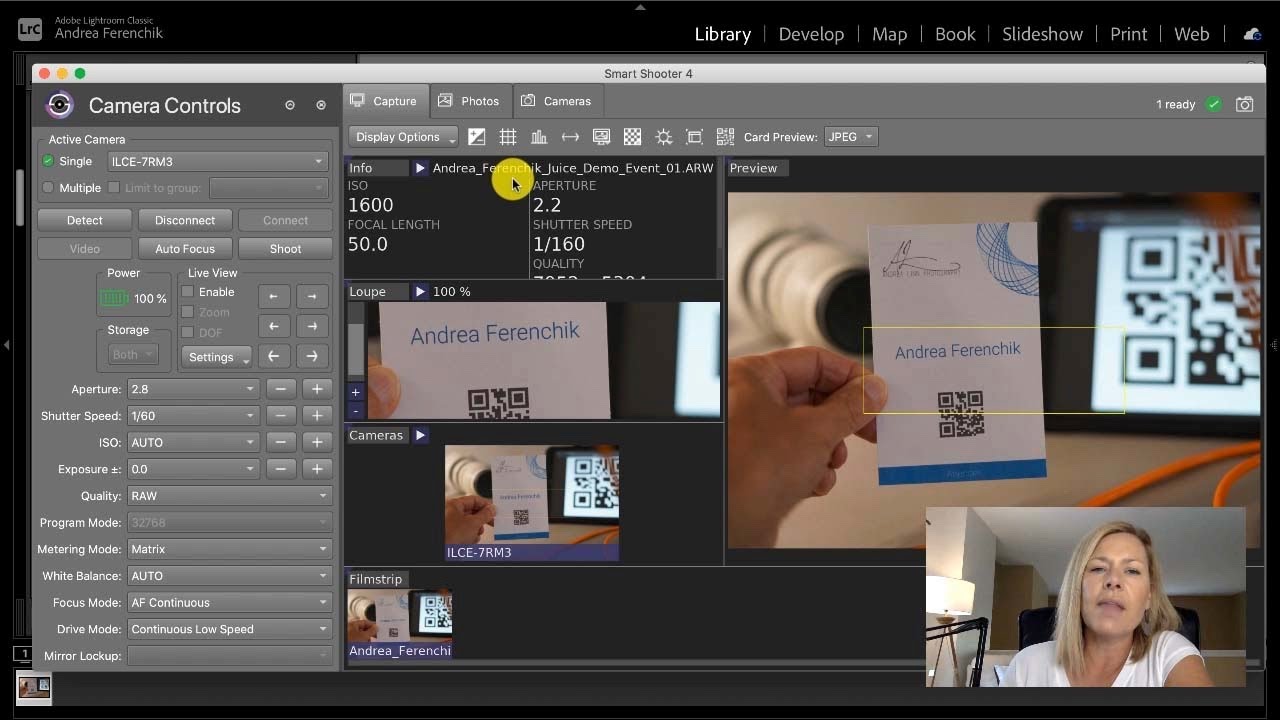
Task: Open the Card Preview JPEG dropdown
Action: click(851, 137)
